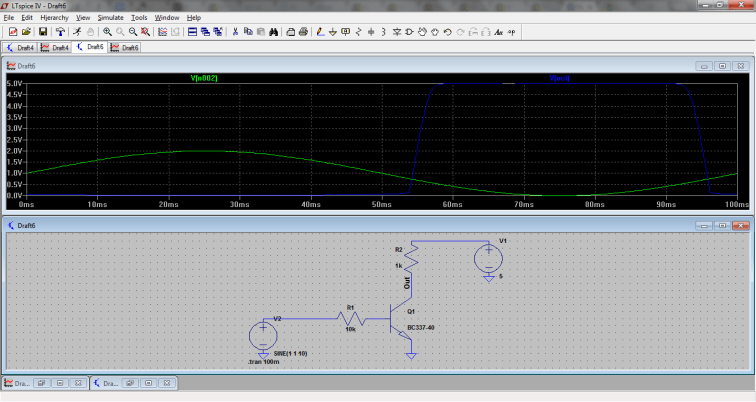The width and height of the screenshot is (756, 402).
Task: Place a Ground symbol tool
Action: click(333, 32)
